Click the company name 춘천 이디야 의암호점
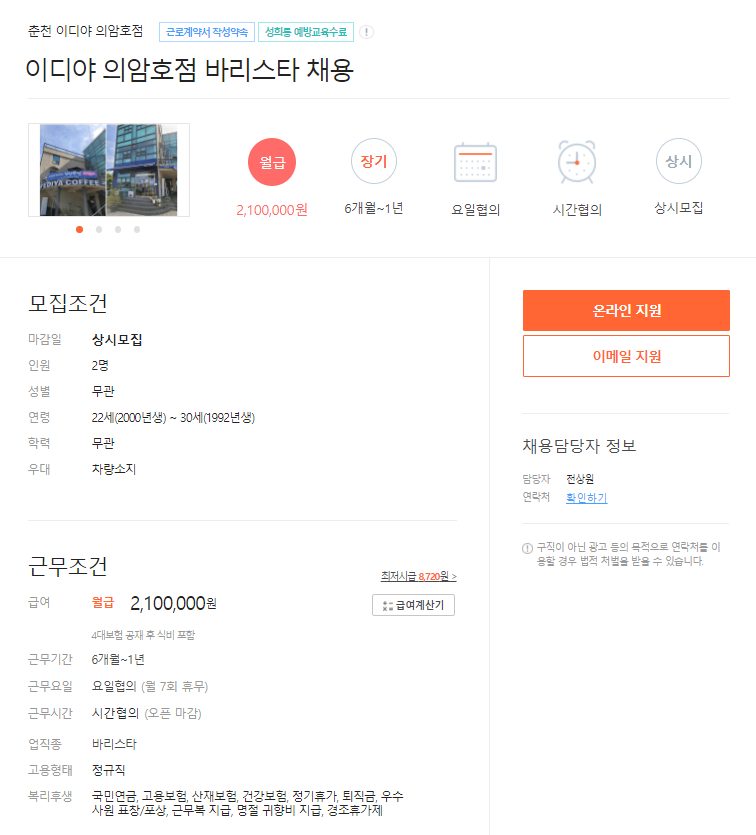 tap(86, 31)
